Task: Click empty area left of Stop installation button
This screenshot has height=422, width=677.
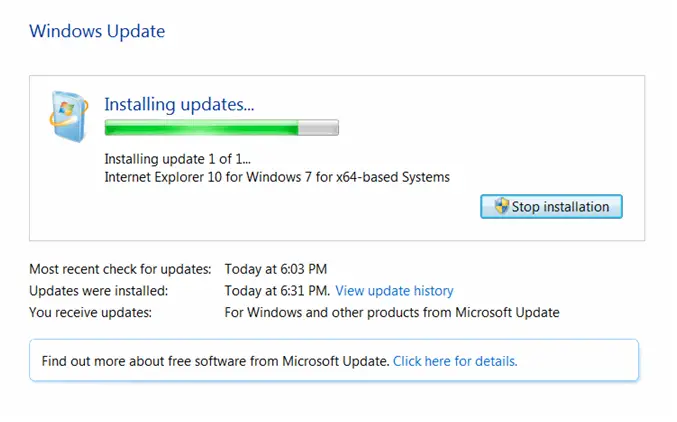Action: point(294,207)
